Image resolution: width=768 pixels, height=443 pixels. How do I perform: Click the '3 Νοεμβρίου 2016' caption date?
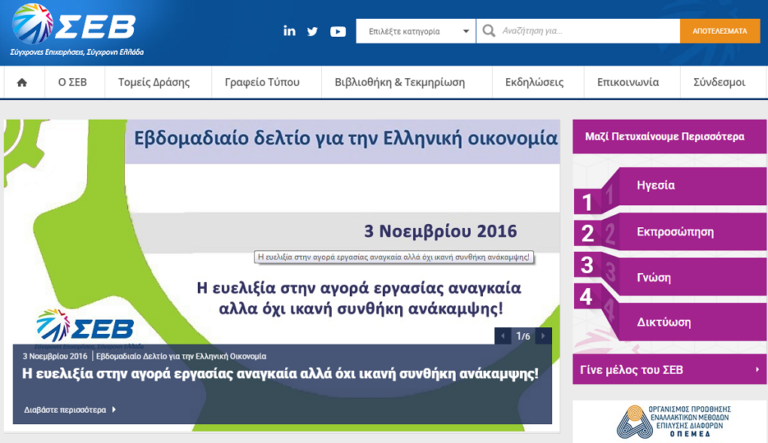pos(55,356)
